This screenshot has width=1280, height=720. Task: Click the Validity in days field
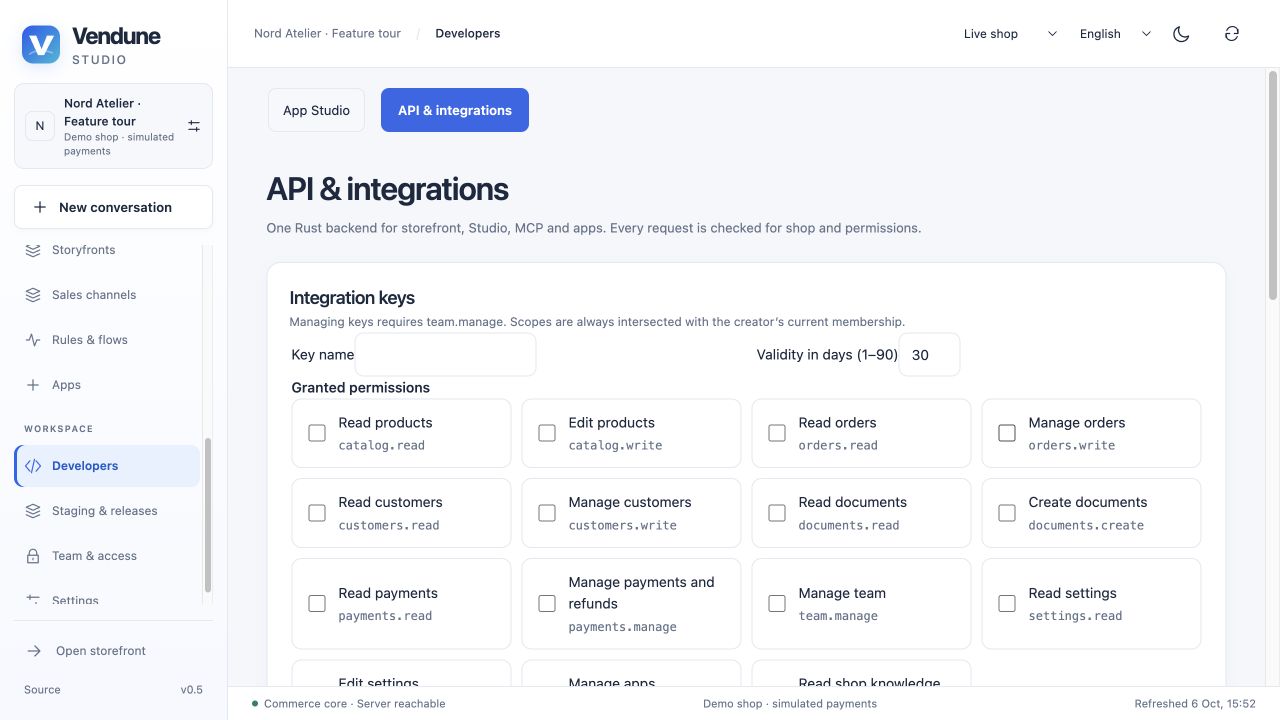(929, 355)
